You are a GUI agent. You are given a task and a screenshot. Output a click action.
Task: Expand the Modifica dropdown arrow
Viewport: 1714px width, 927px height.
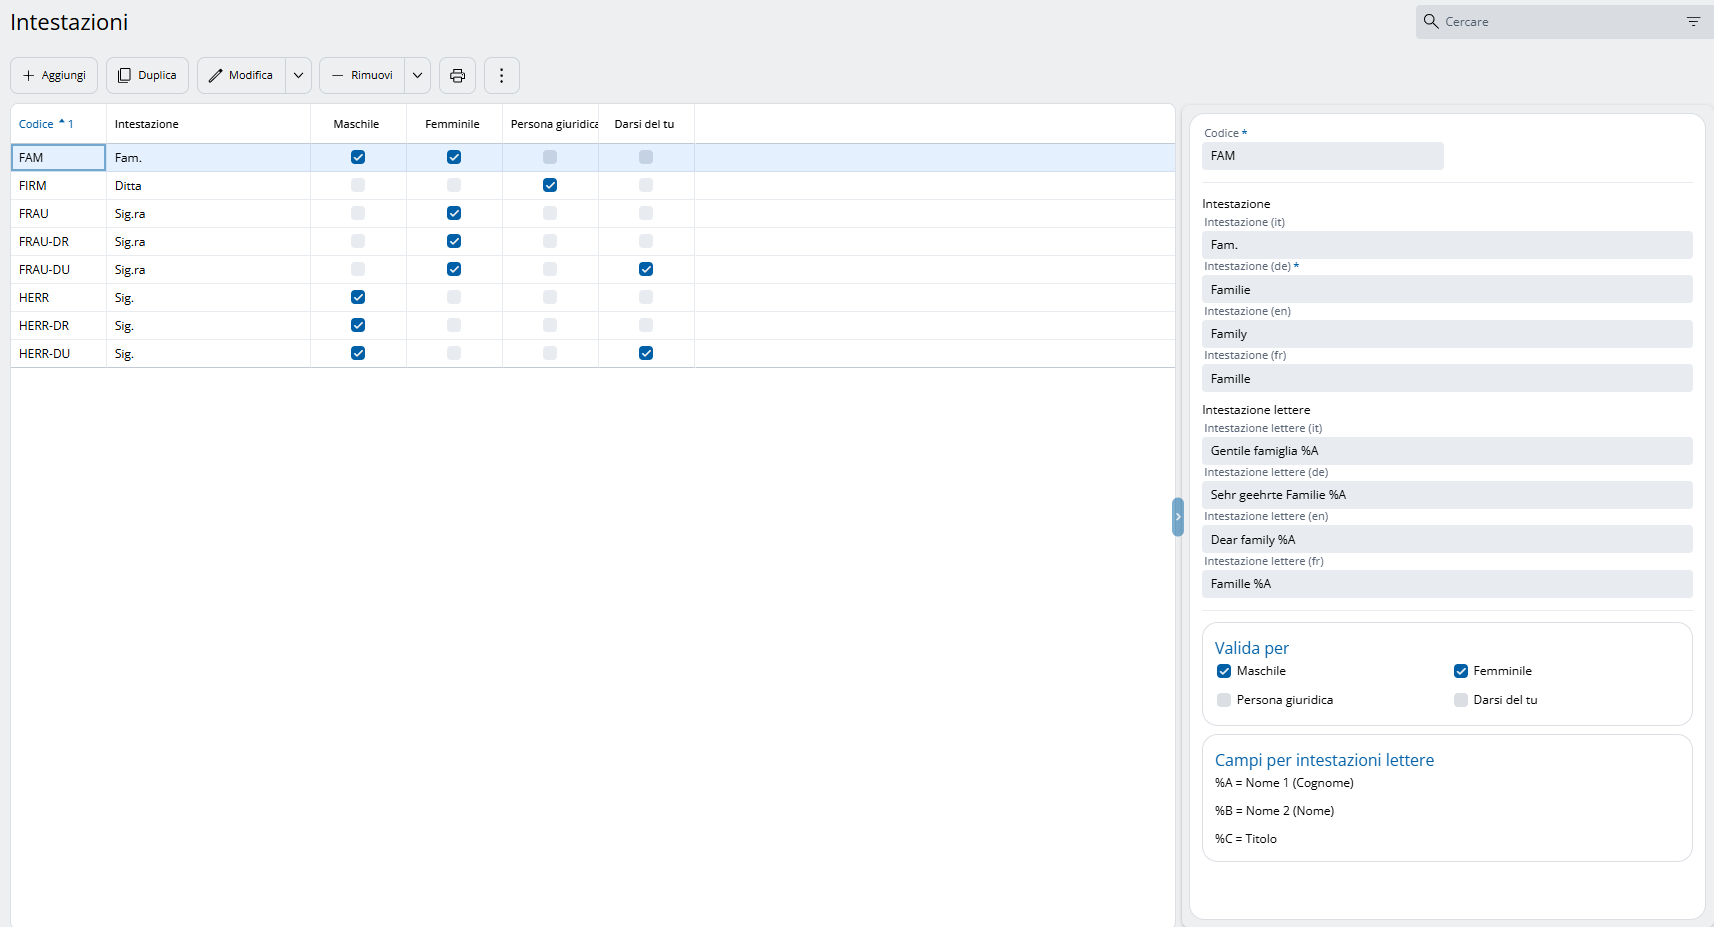(x=298, y=76)
